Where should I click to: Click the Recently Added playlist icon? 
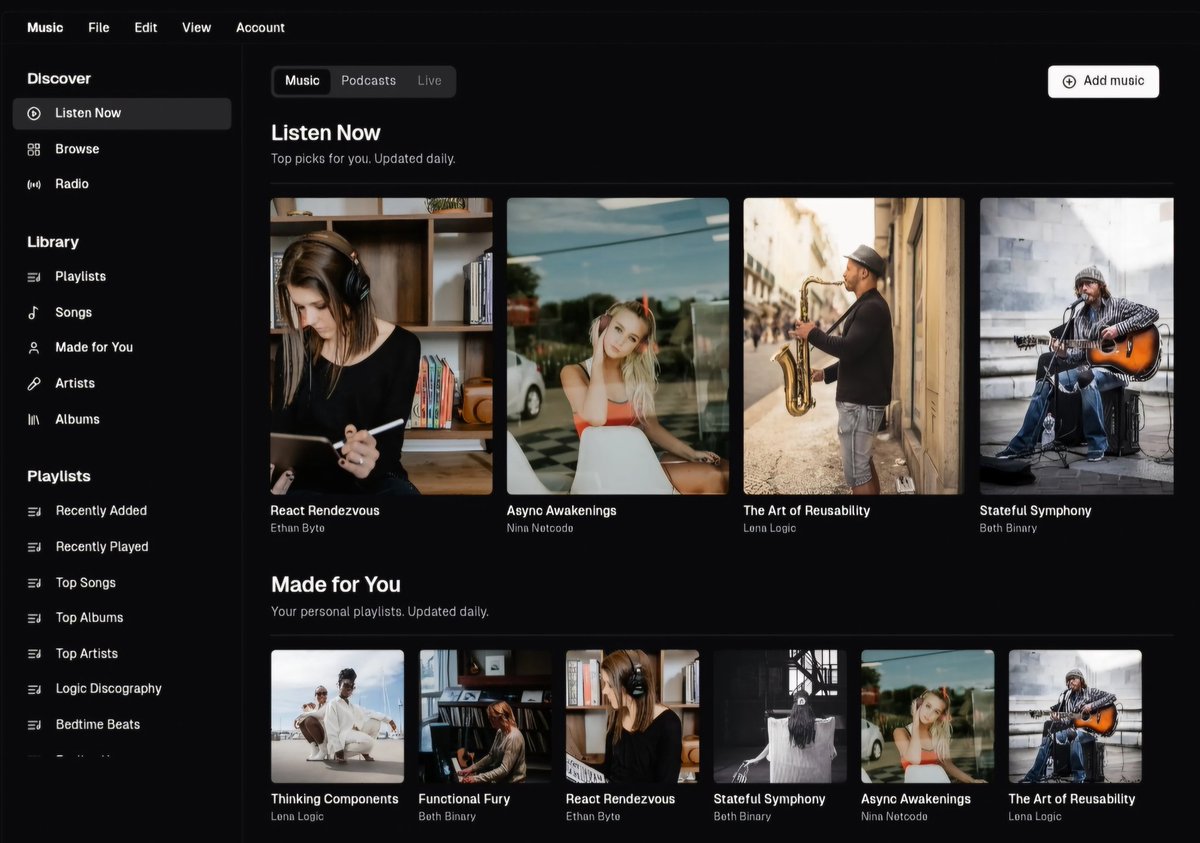34,511
